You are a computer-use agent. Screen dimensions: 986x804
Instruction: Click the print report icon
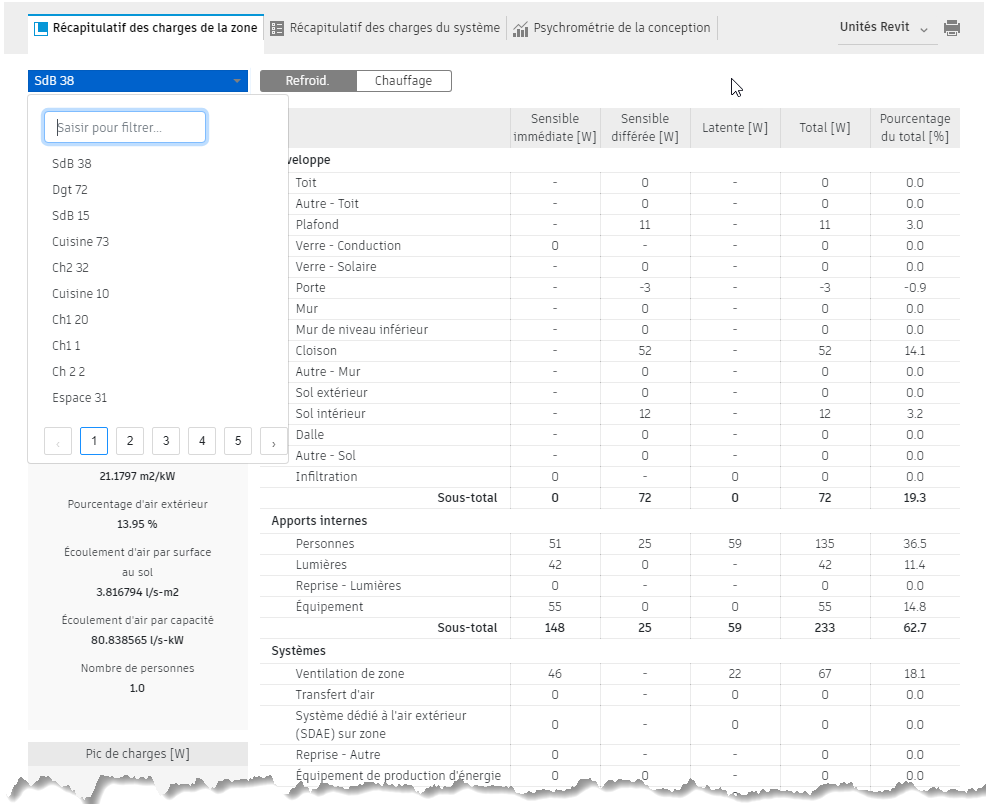[x=951, y=28]
